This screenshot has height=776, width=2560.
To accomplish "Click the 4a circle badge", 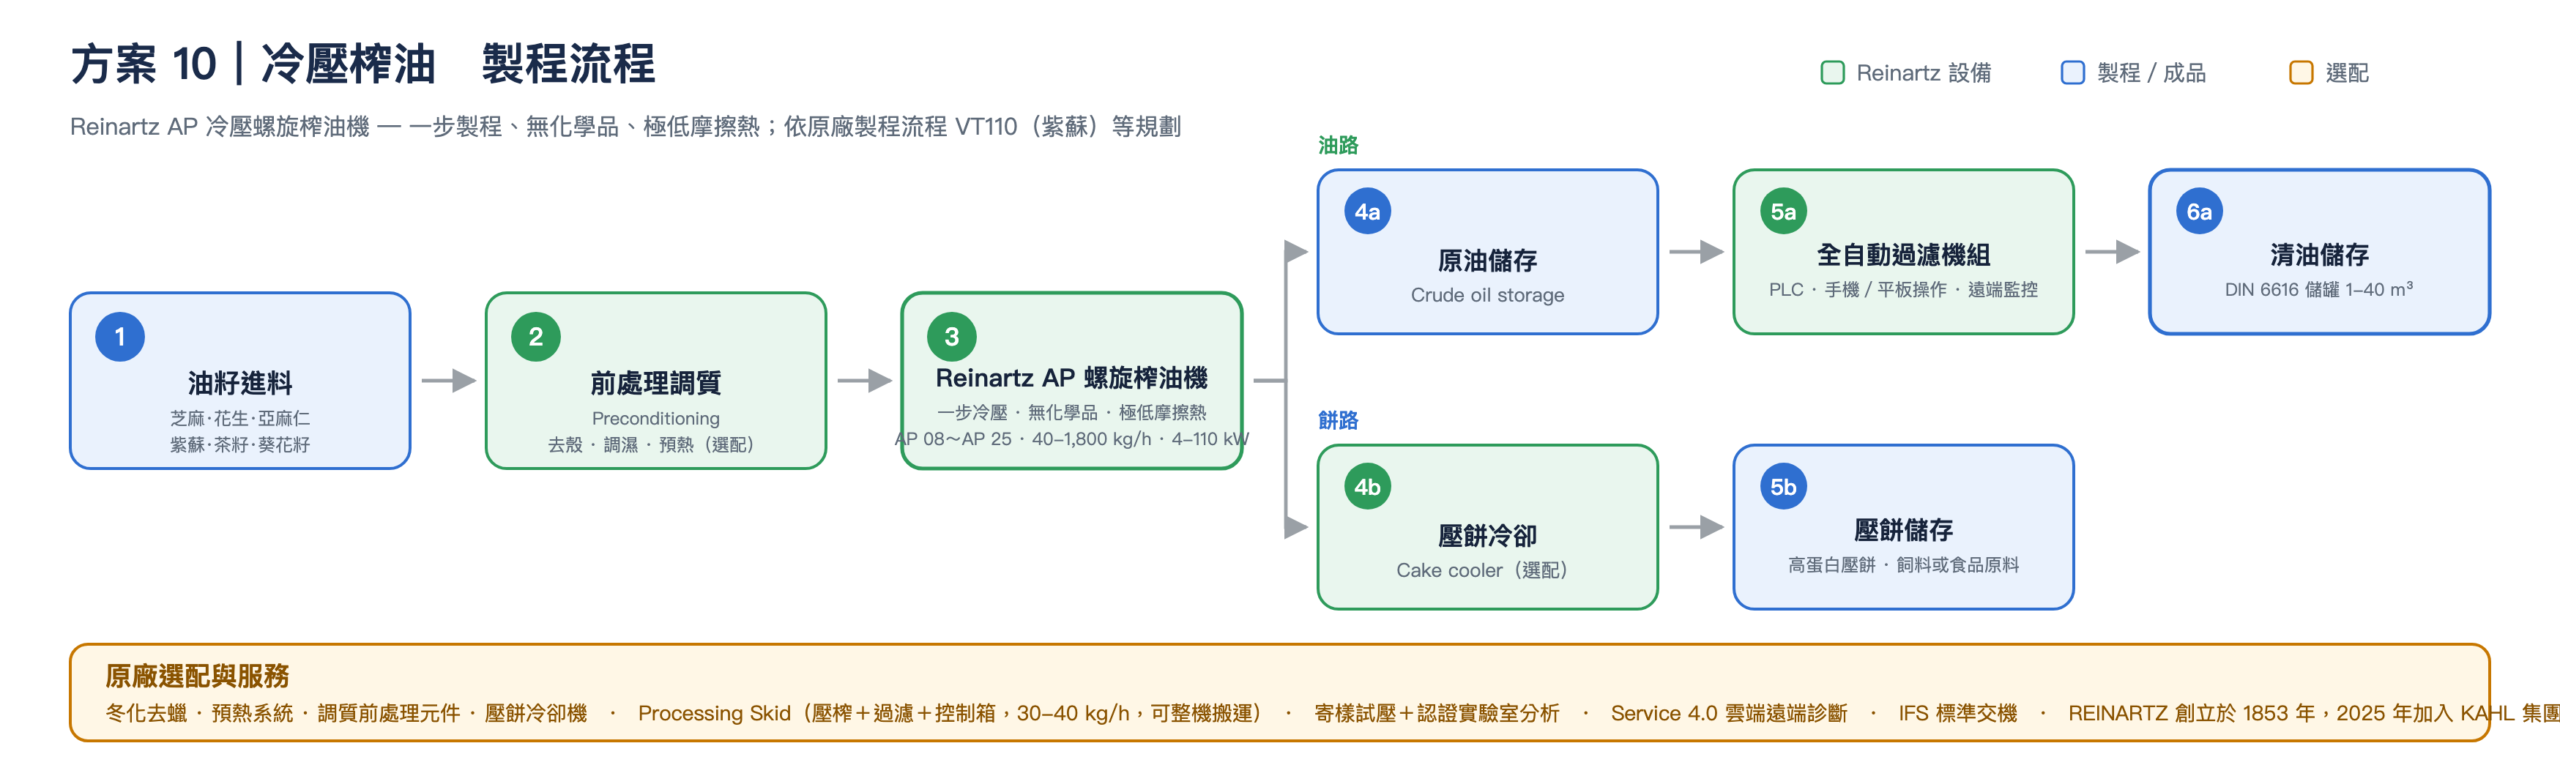I will (x=1367, y=212).
